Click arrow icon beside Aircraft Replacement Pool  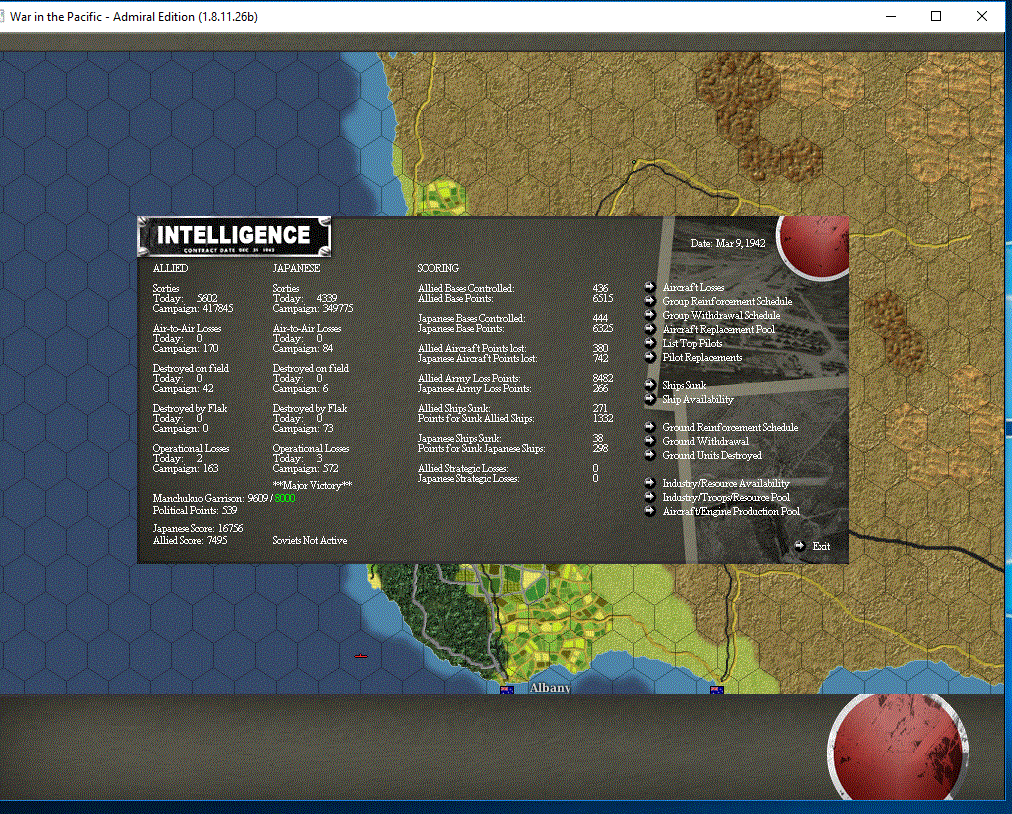pos(650,329)
